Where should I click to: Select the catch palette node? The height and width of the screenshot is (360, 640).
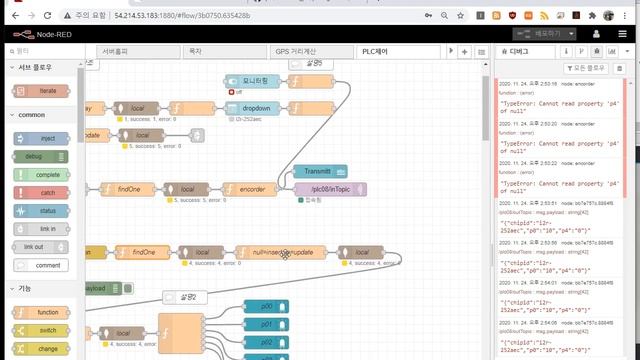point(41,193)
